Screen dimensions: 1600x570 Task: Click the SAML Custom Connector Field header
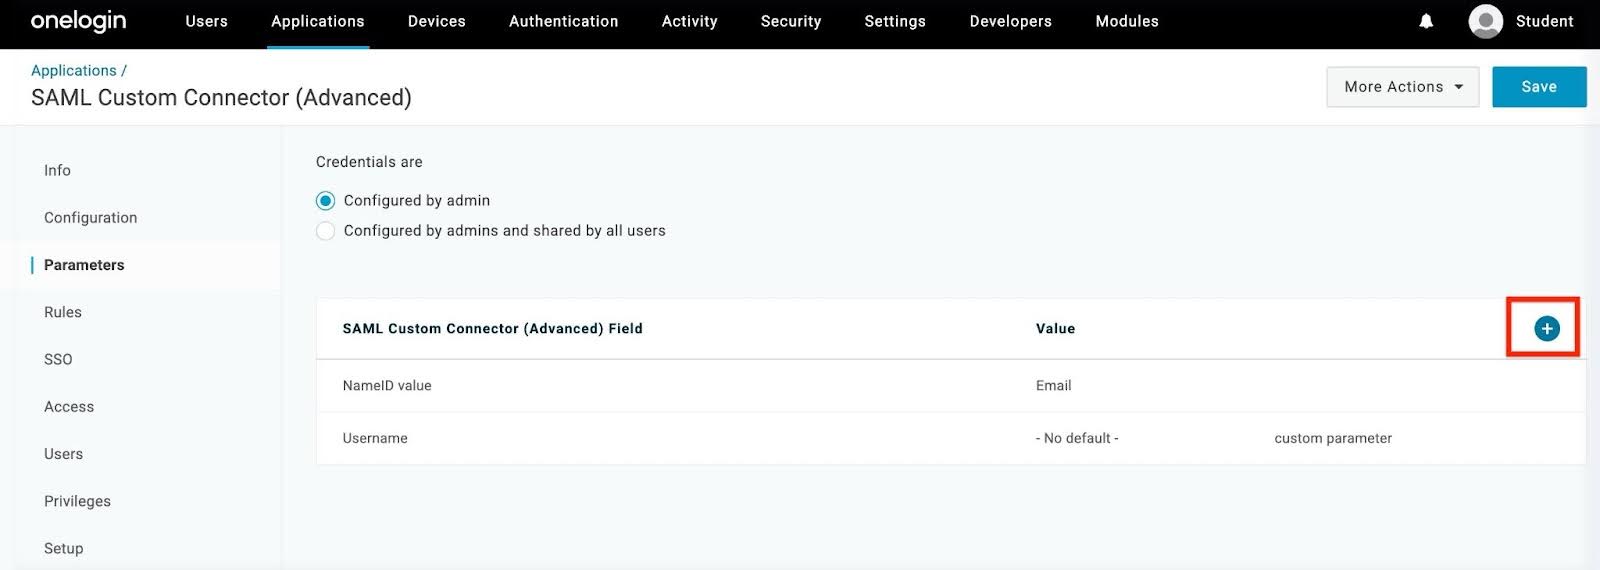pos(492,328)
